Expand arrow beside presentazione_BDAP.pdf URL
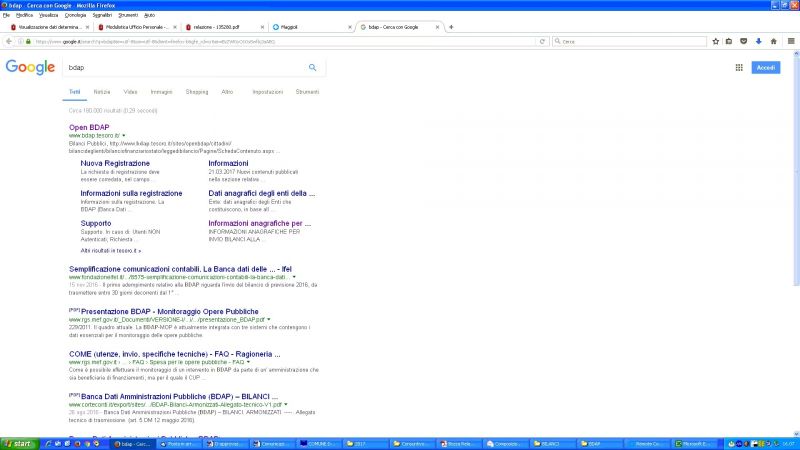The height and width of the screenshot is (450, 800). coord(269,319)
